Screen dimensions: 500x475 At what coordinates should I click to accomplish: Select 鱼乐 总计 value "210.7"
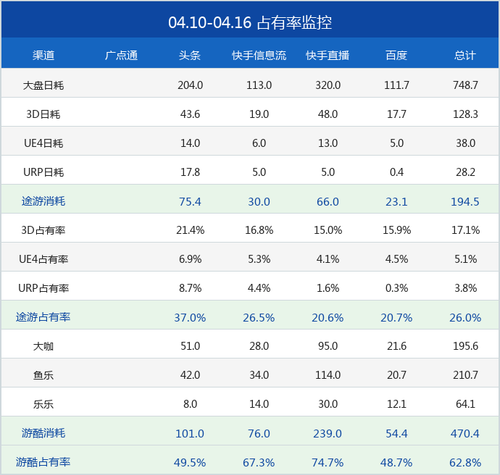coord(465,375)
